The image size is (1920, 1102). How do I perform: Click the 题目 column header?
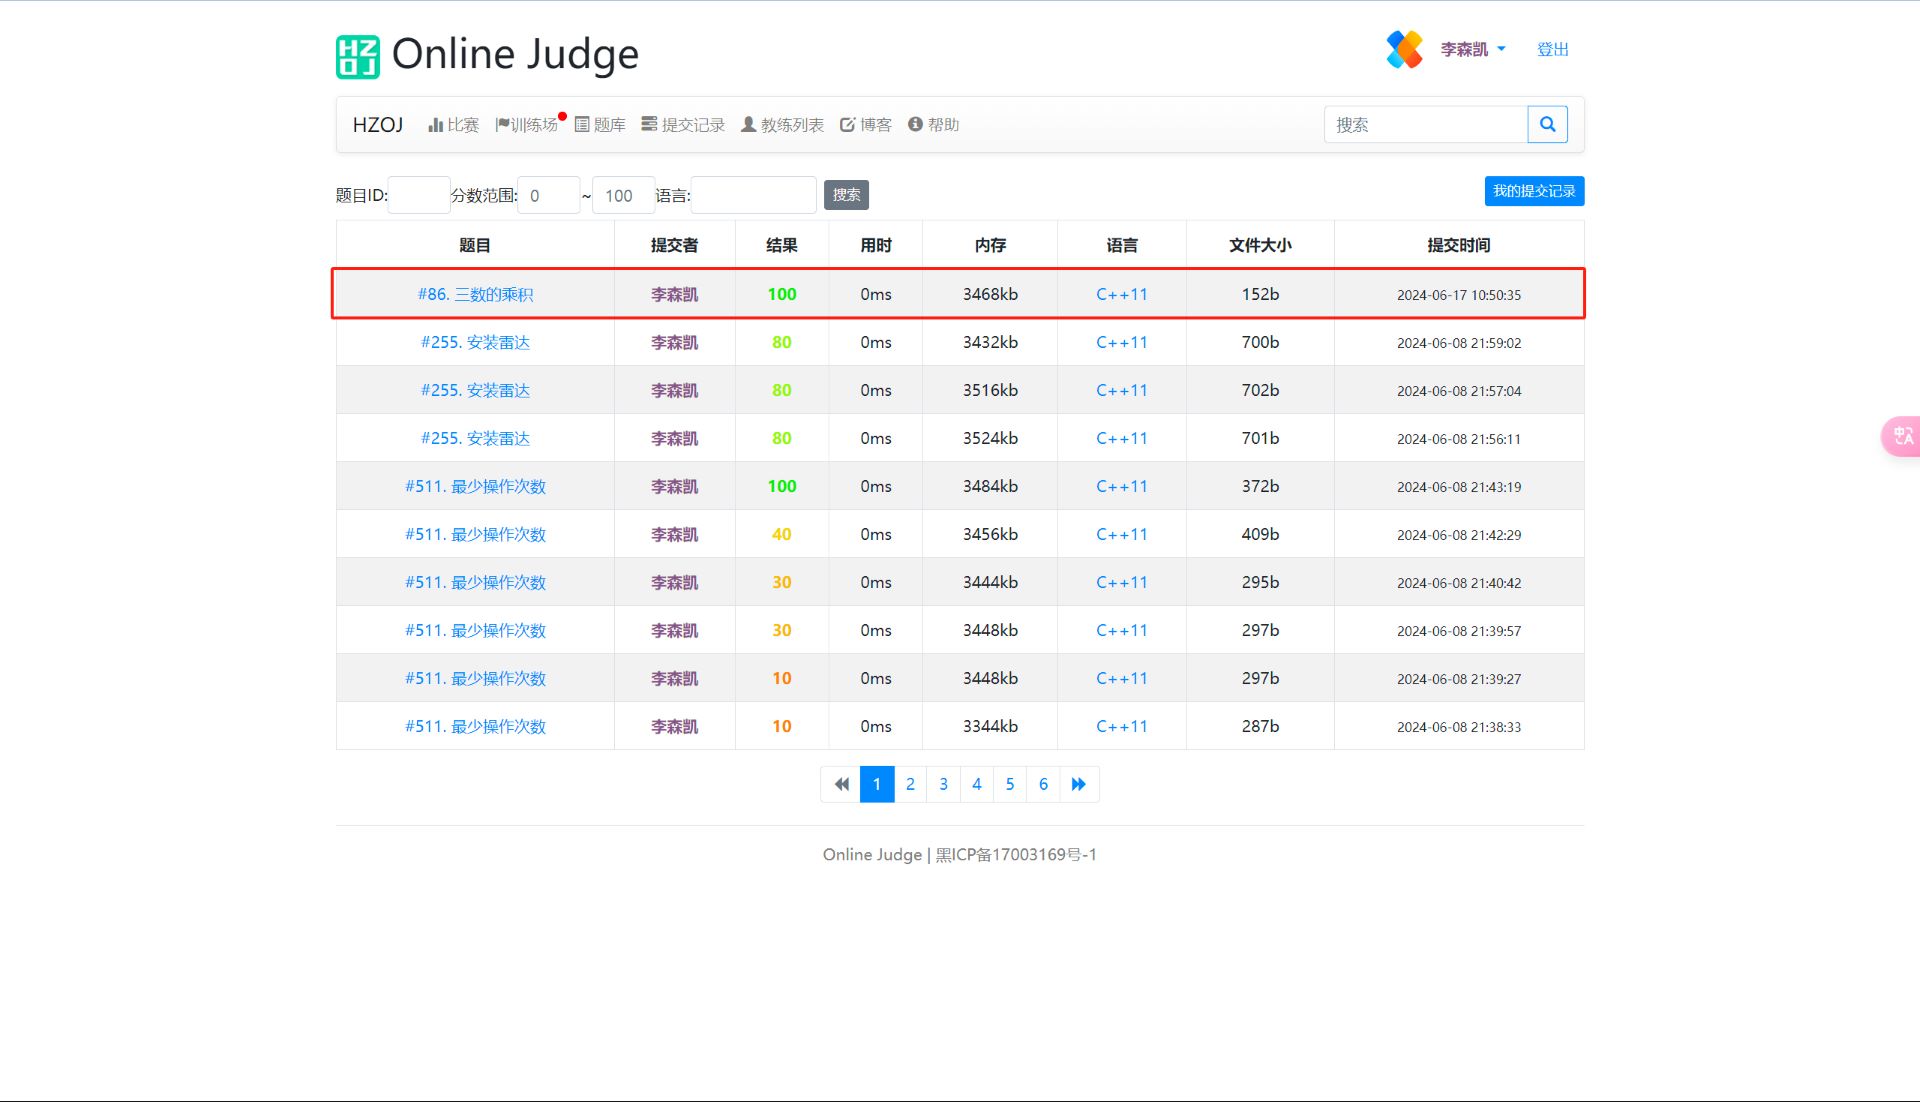(x=475, y=245)
